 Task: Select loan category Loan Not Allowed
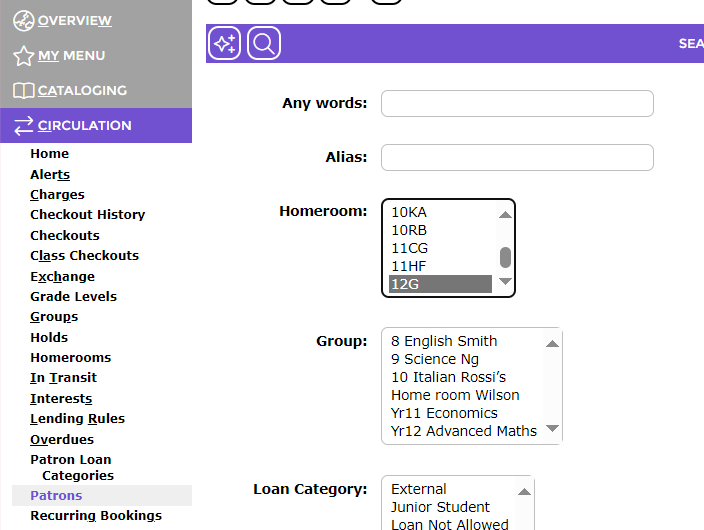pos(452,524)
